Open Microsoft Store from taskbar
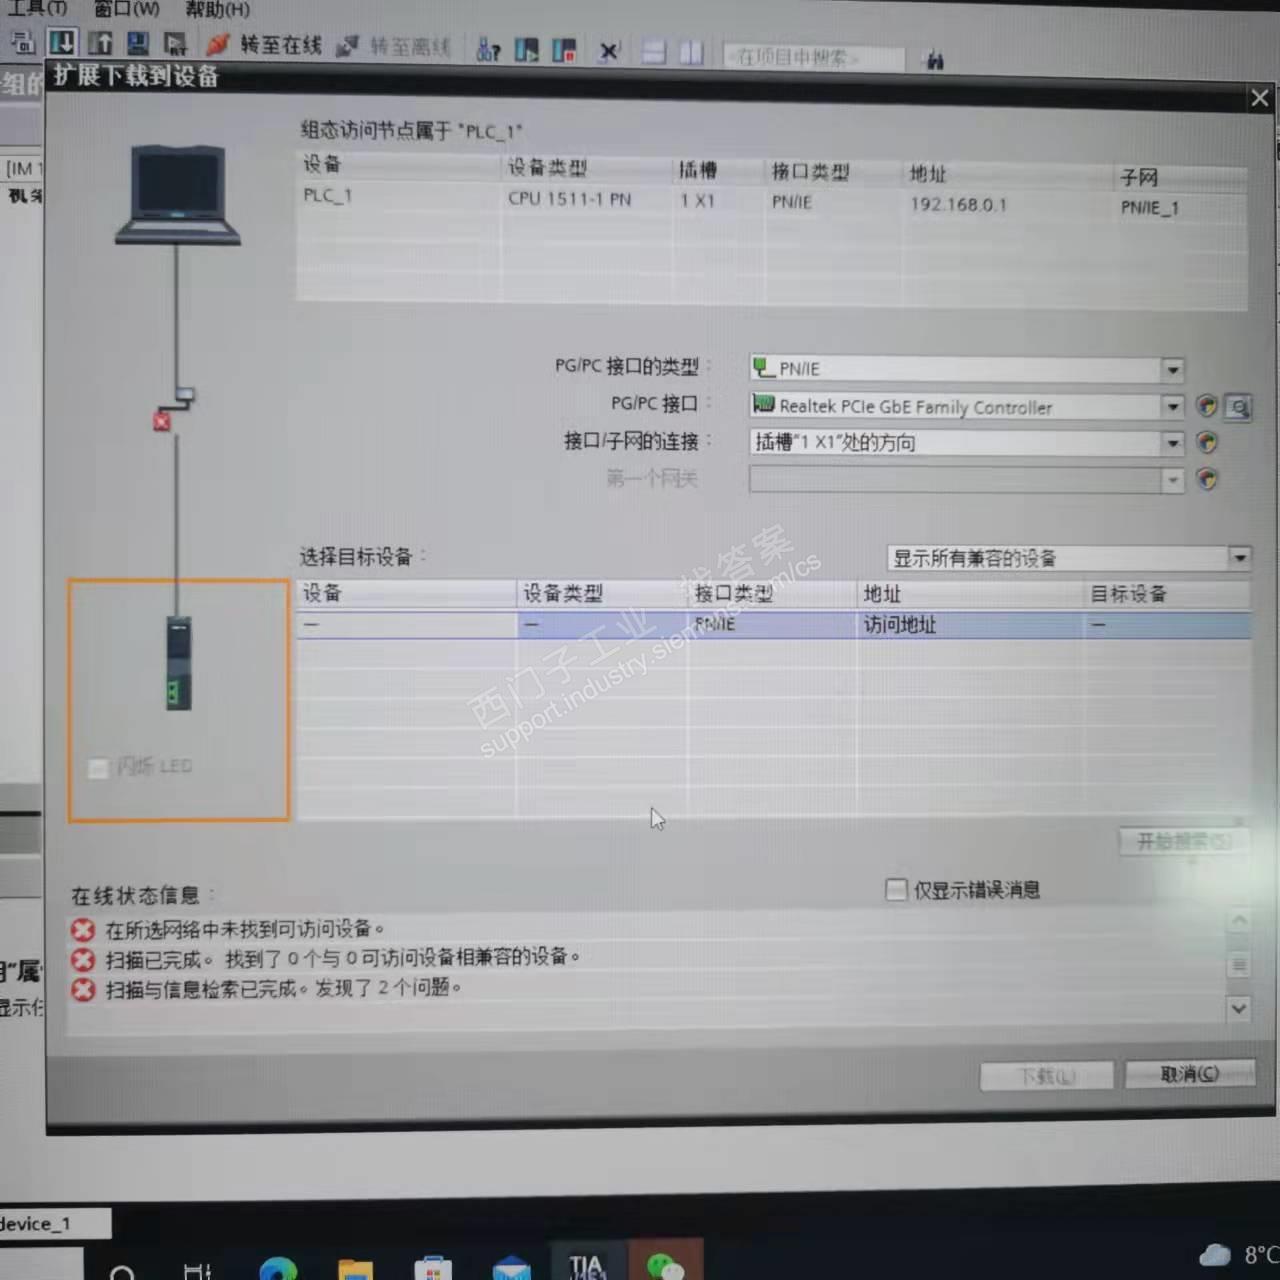1280x1280 pixels. tap(432, 1268)
